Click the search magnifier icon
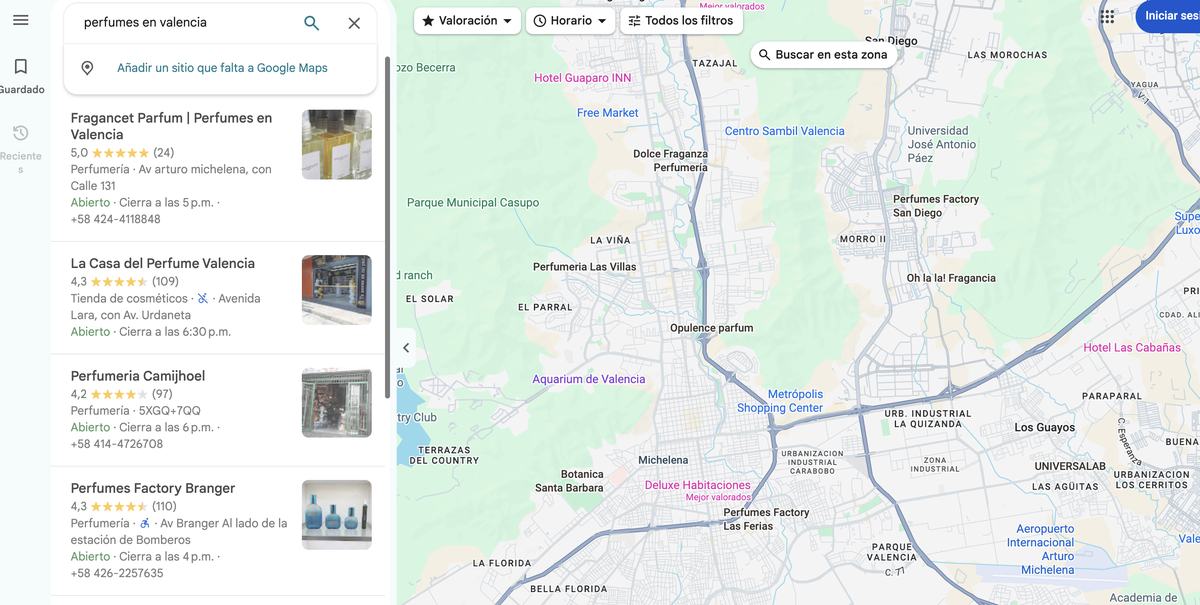The width and height of the screenshot is (1200, 605). [311, 23]
